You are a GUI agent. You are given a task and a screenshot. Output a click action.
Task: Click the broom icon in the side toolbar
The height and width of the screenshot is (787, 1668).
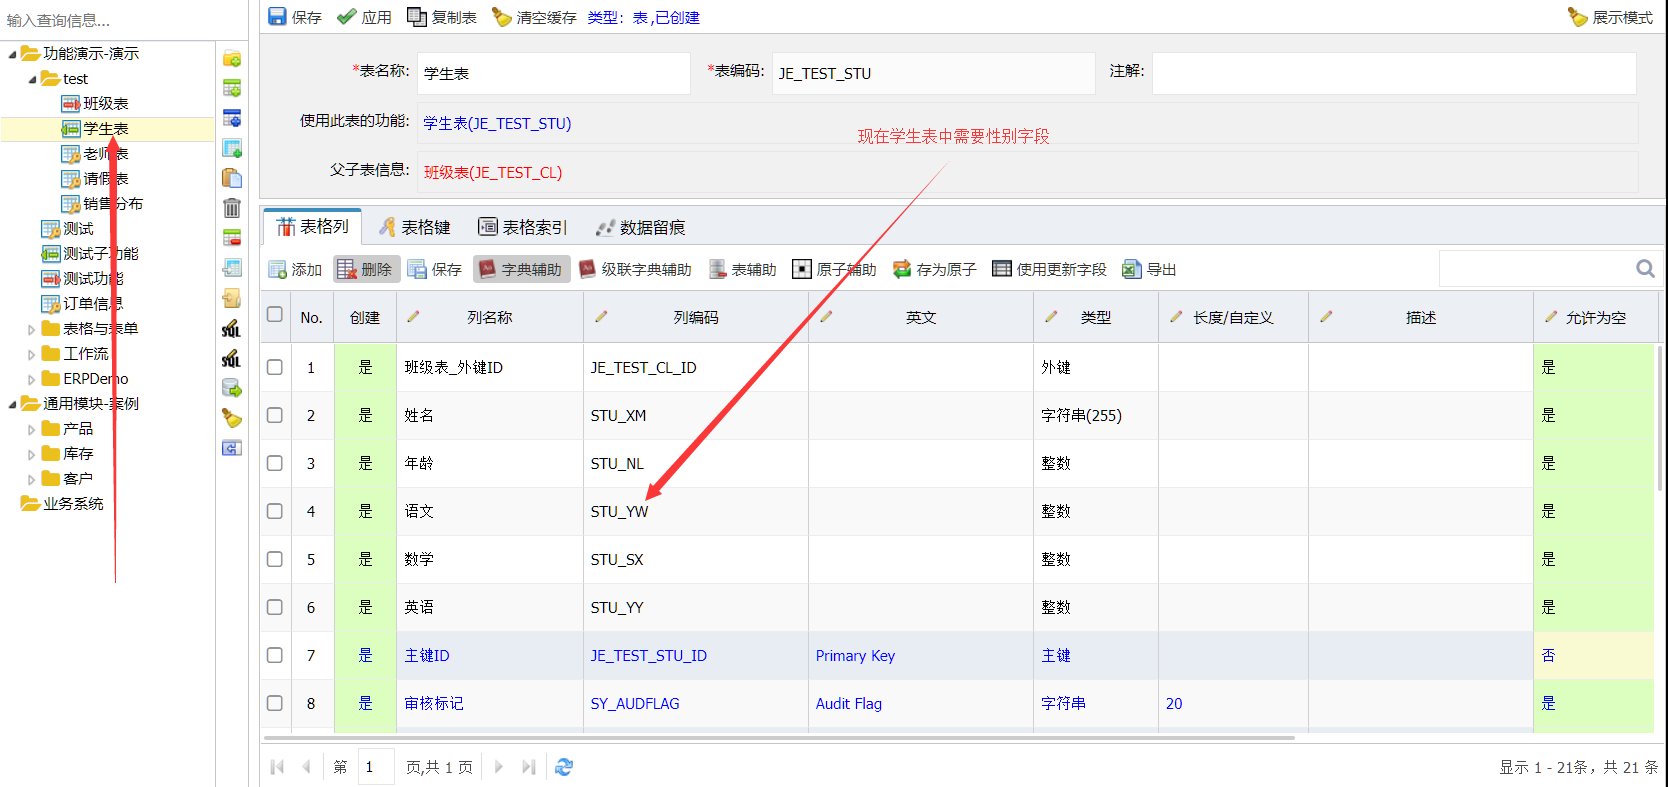pos(232,418)
